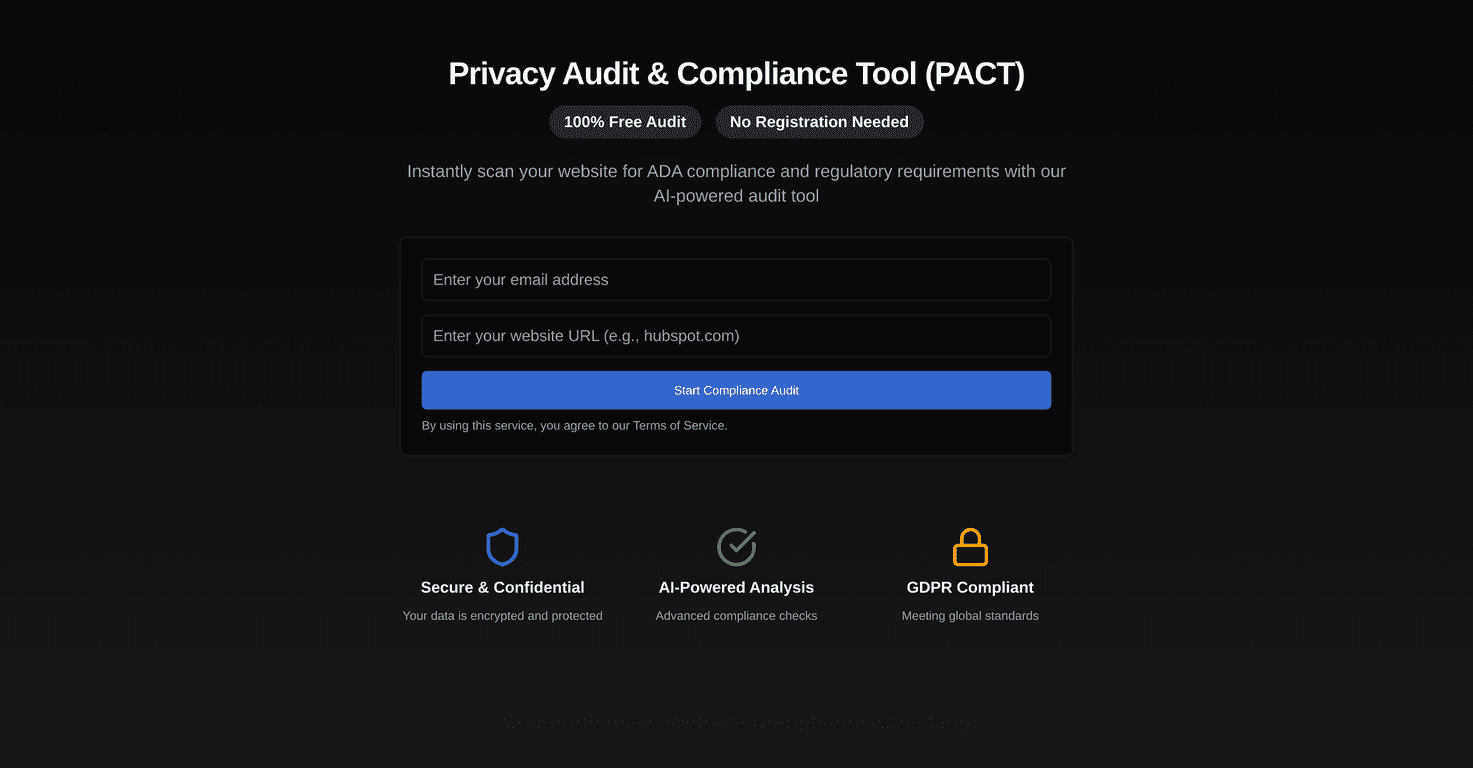1473x768 pixels.
Task: Select the Secure & Confidential heading
Action: point(502,588)
